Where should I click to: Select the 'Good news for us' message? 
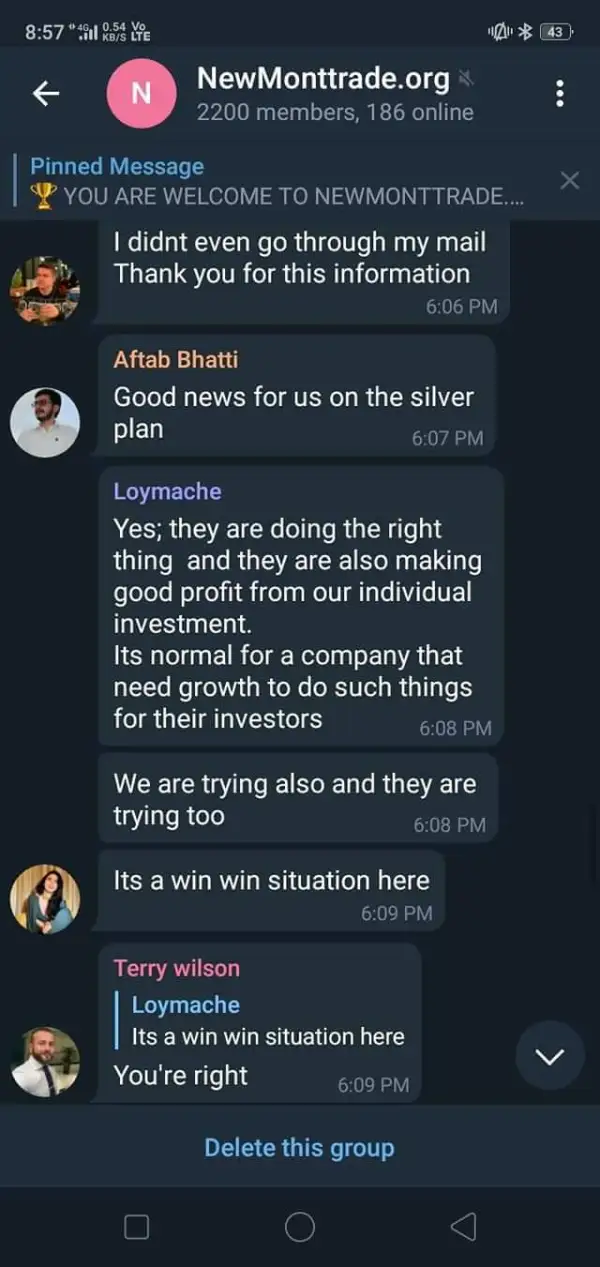coord(293,411)
